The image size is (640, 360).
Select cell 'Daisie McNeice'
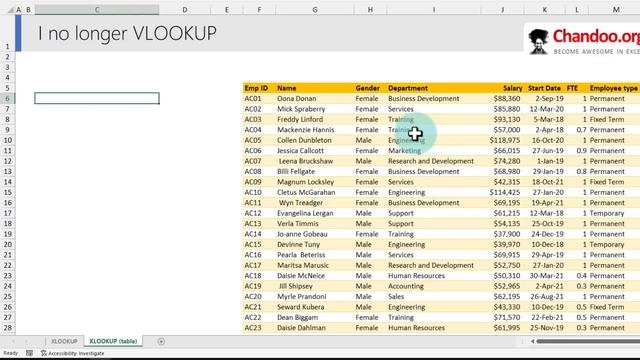315,276
